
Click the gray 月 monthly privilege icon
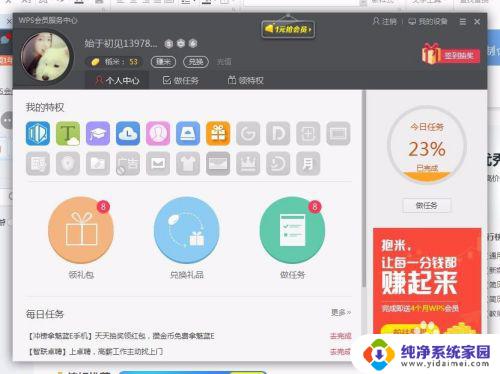308,163
